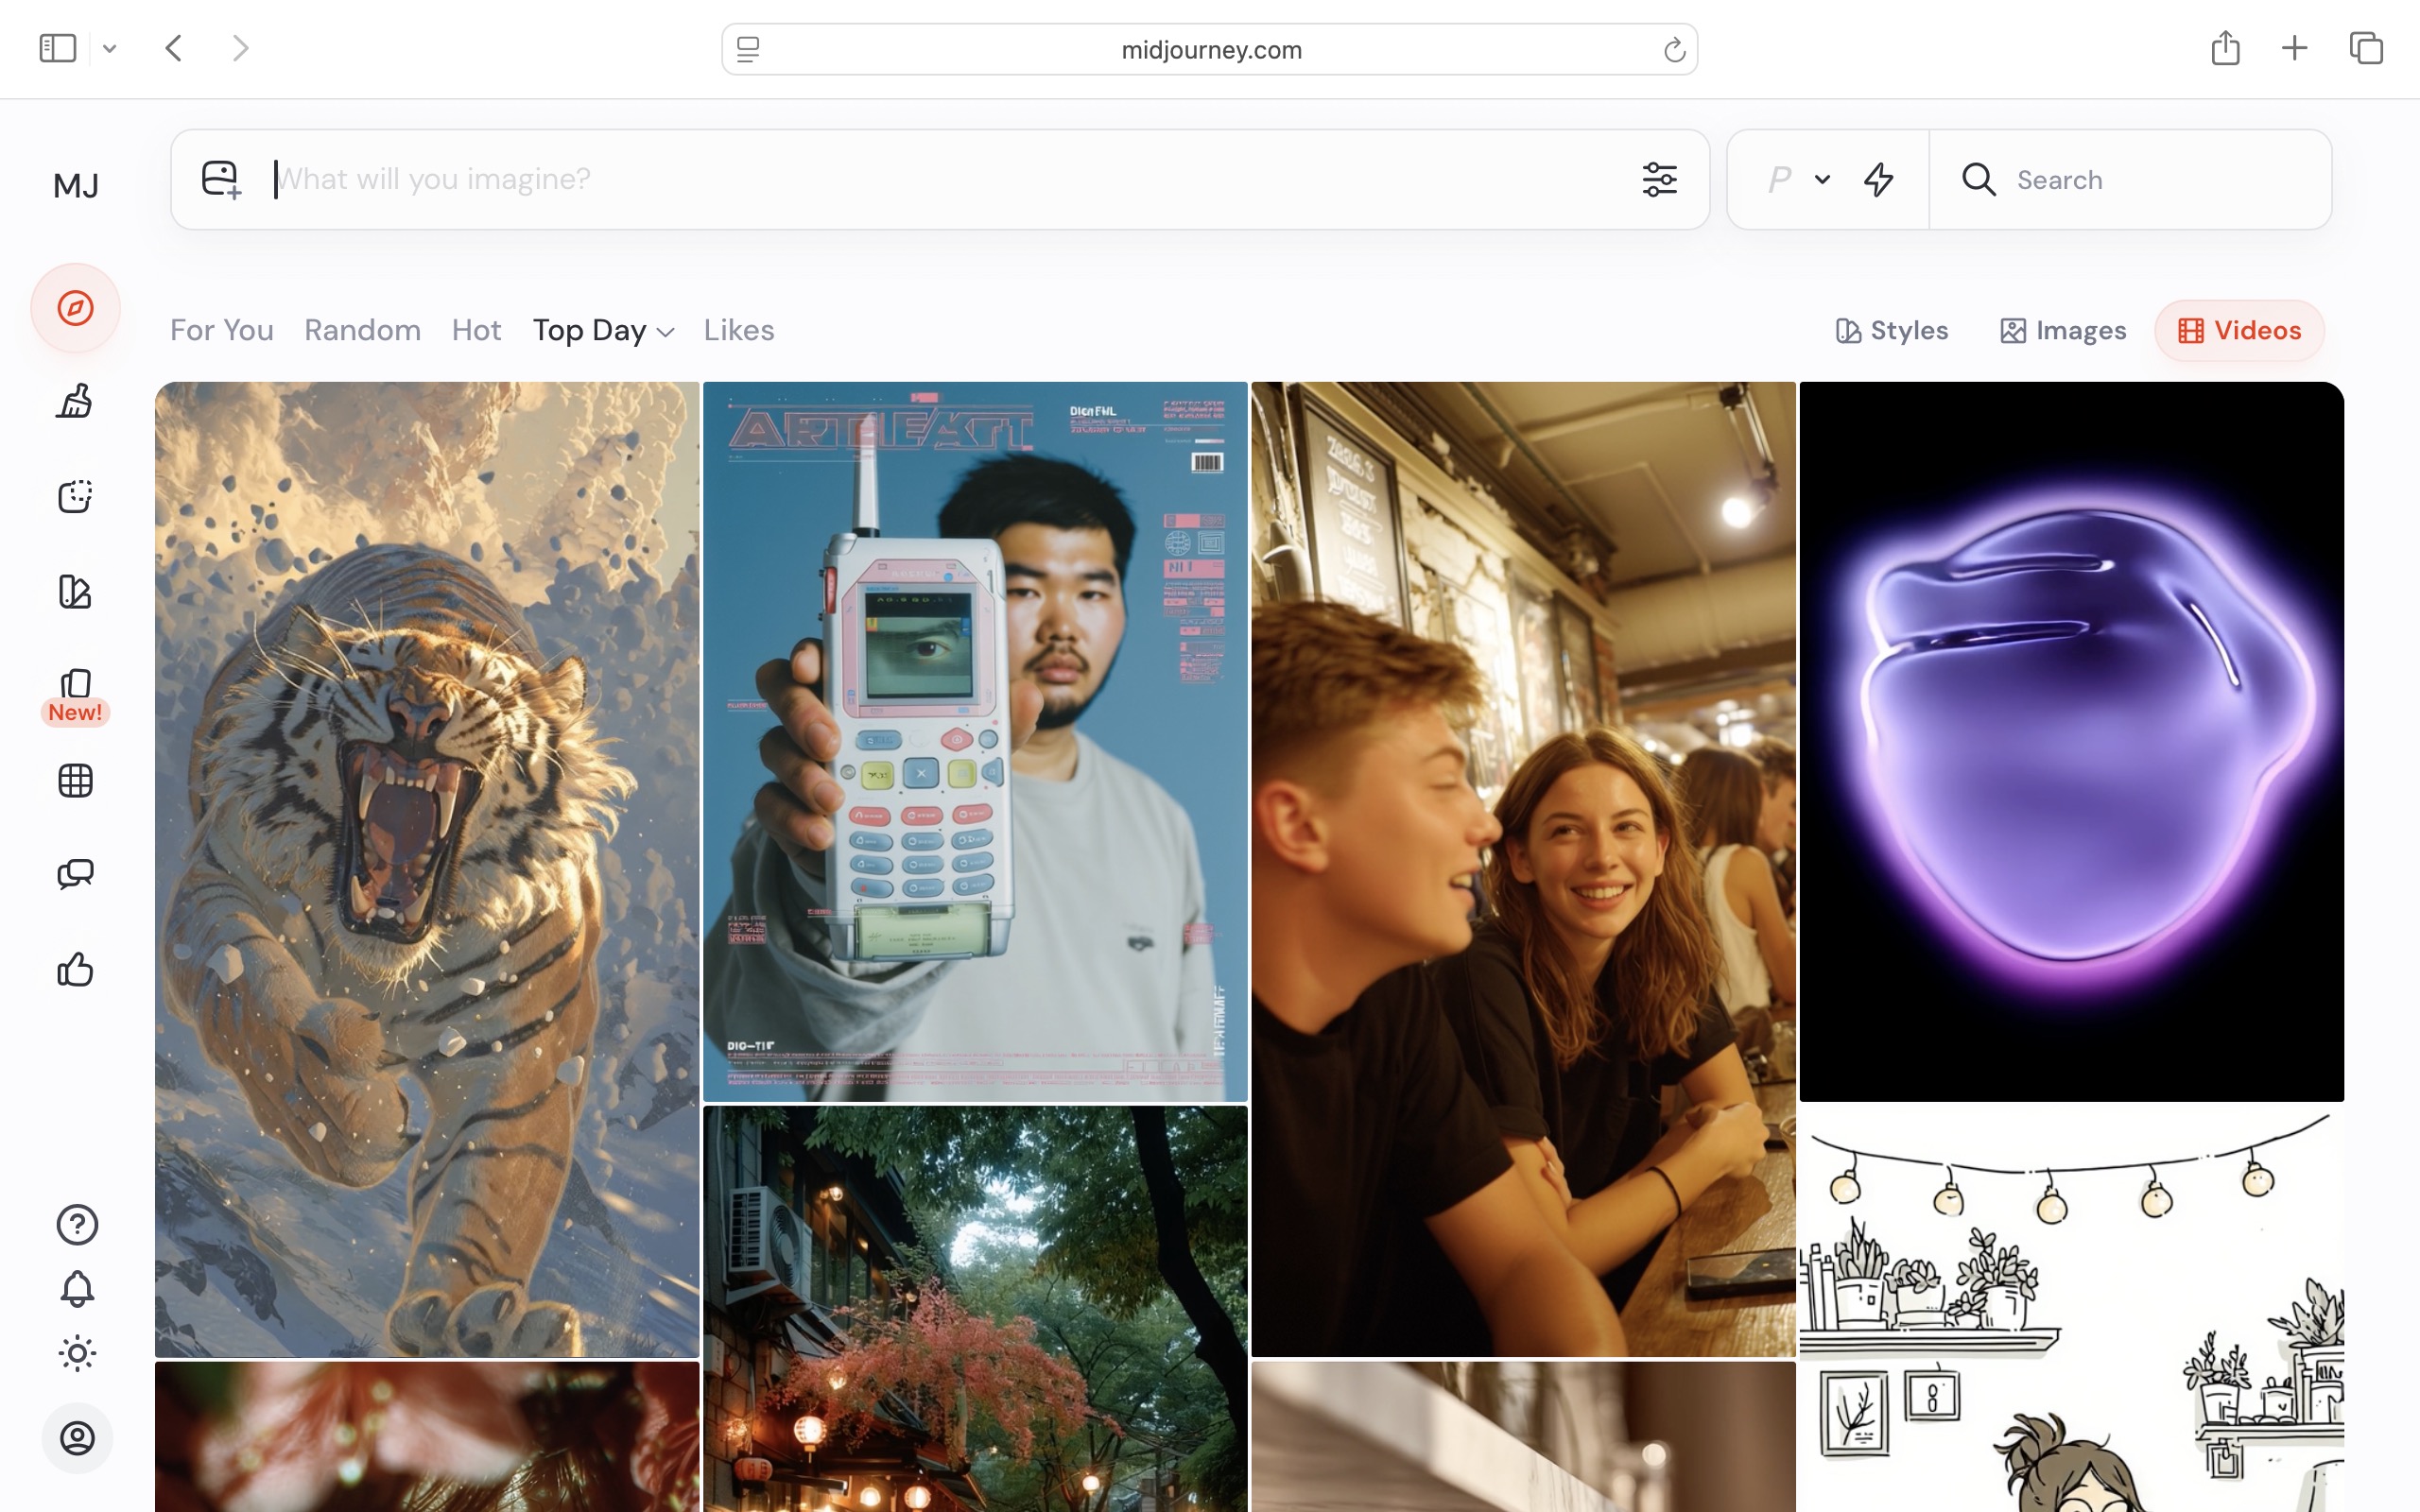Click the add image icon in prompt bar

[221, 180]
